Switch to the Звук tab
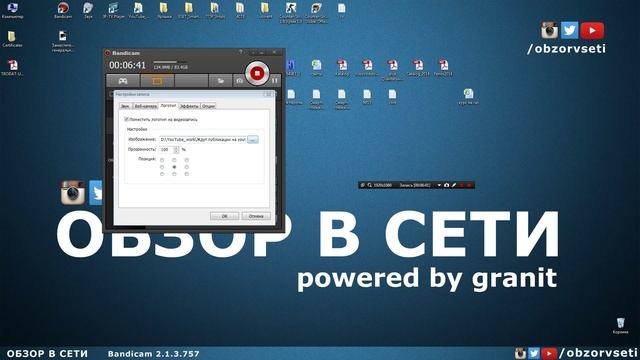 click(x=125, y=106)
